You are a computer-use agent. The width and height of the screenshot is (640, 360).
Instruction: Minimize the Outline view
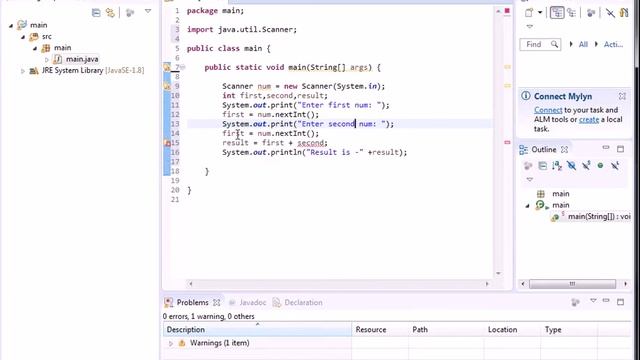pyautogui.click(x=606, y=148)
